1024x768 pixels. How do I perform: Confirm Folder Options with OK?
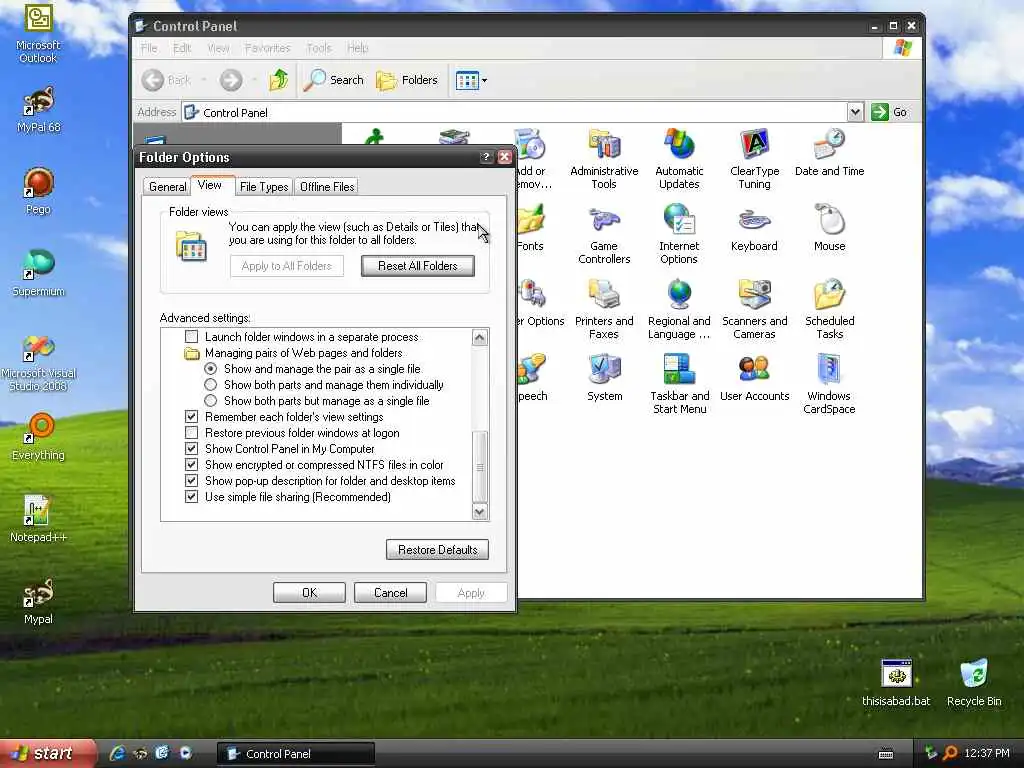[x=309, y=593]
